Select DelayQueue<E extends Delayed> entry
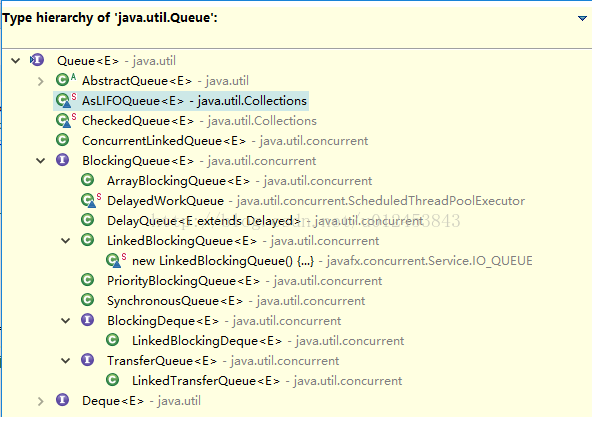The image size is (592, 421). coord(265,221)
